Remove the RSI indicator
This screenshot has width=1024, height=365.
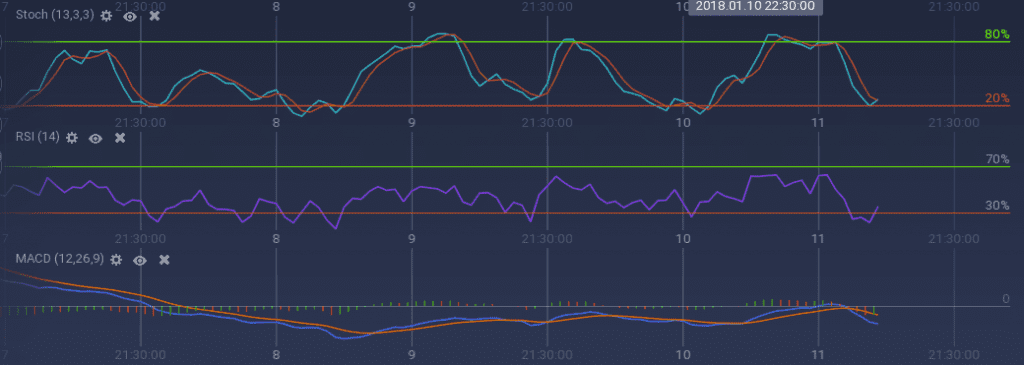pyautogui.click(x=120, y=138)
